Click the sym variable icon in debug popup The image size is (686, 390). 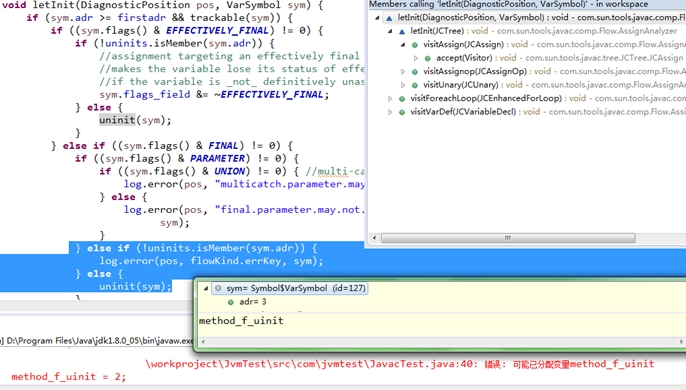point(218,288)
